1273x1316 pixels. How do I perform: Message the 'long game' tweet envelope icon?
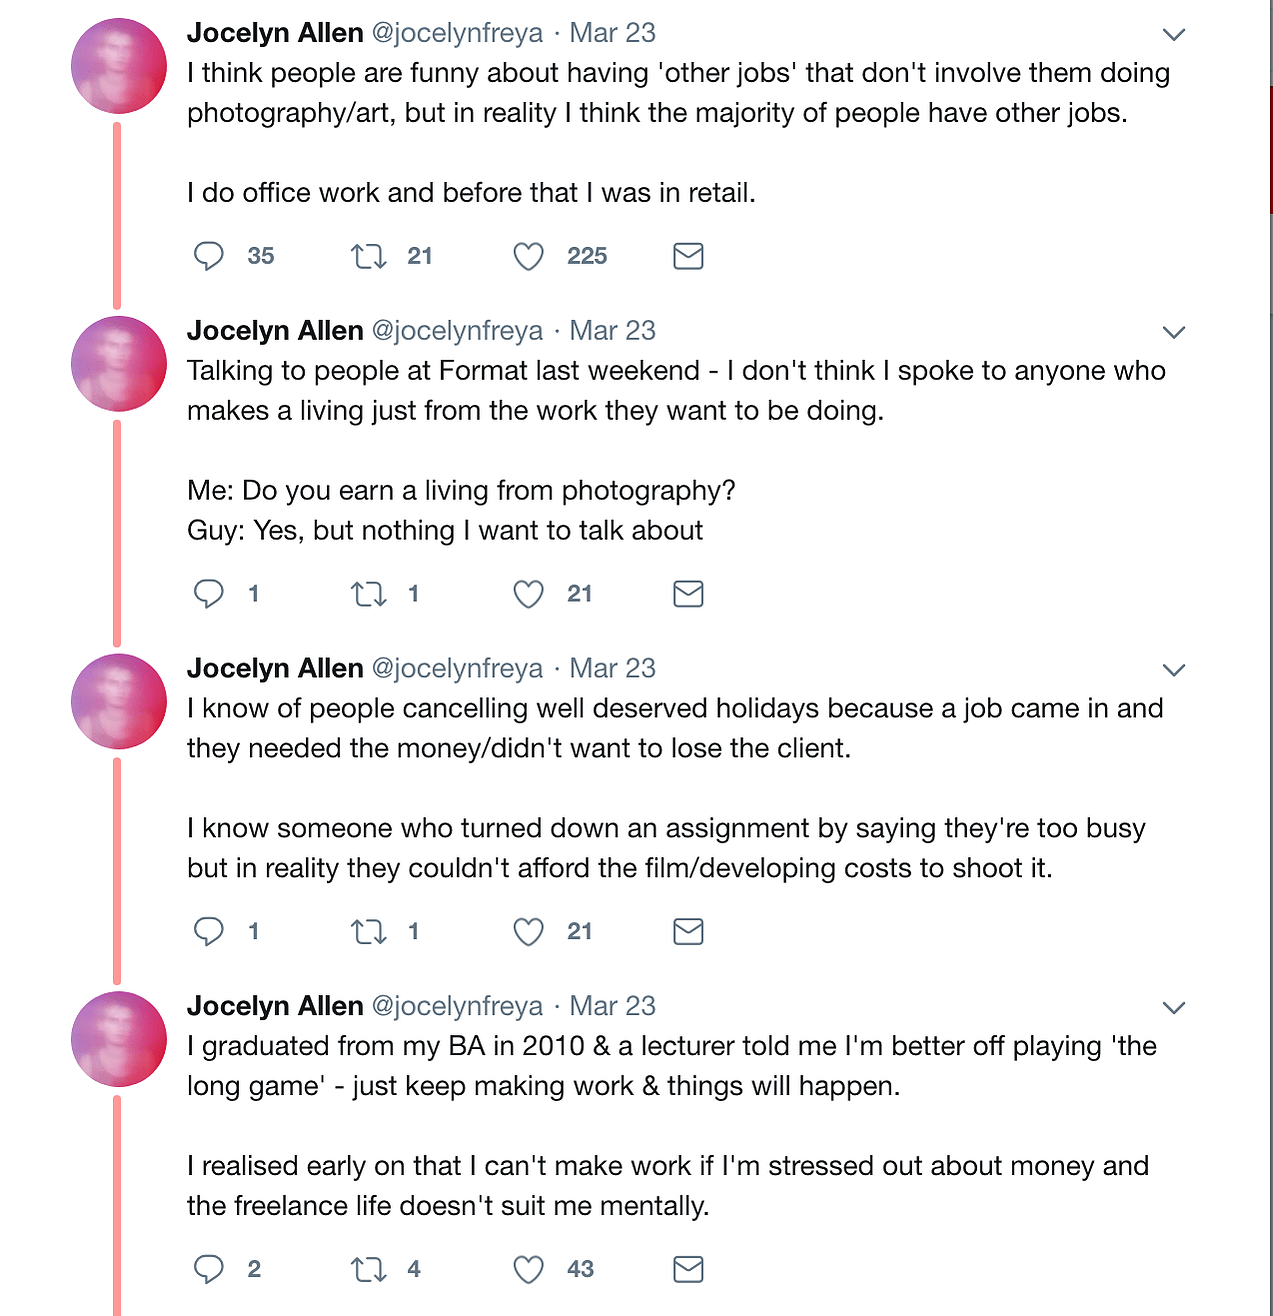tap(688, 1270)
